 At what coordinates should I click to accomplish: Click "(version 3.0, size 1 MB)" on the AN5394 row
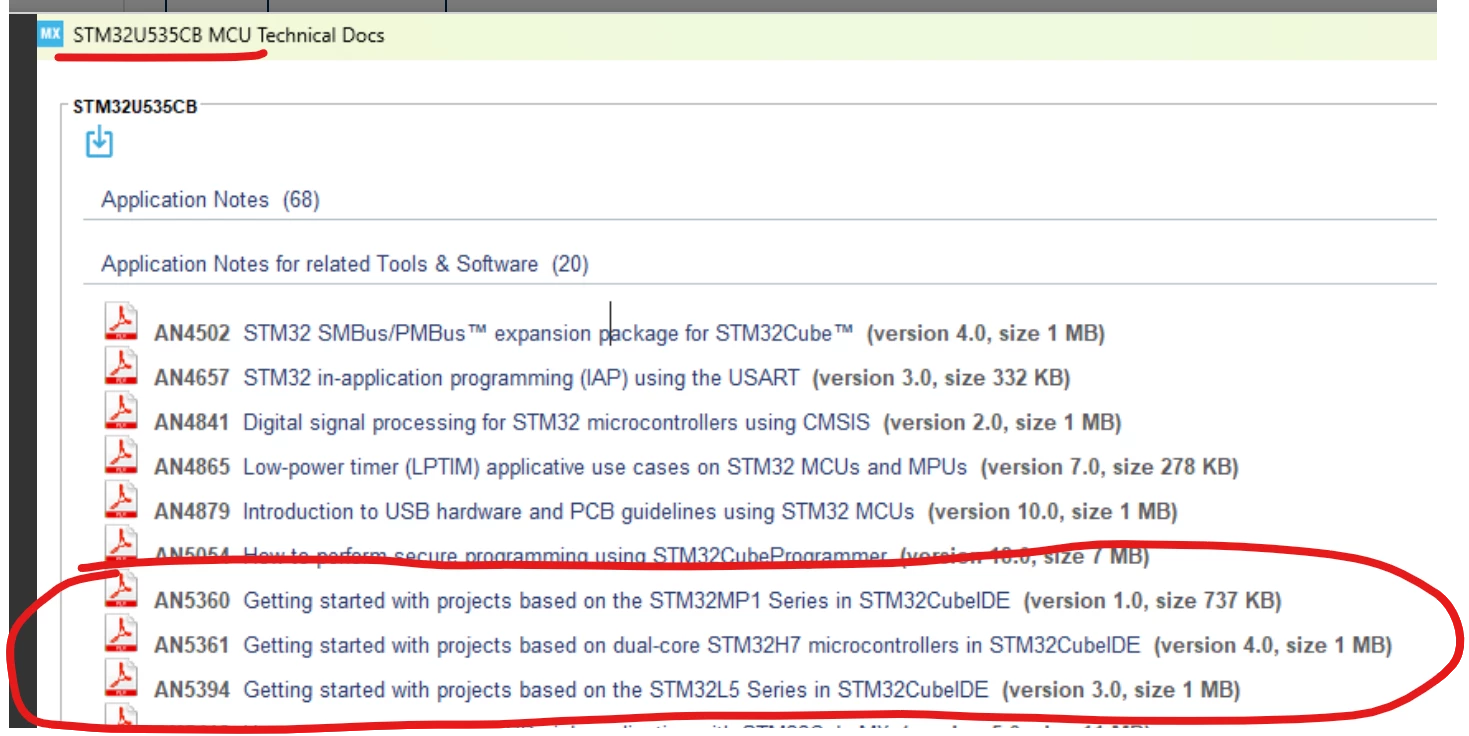point(1121,690)
